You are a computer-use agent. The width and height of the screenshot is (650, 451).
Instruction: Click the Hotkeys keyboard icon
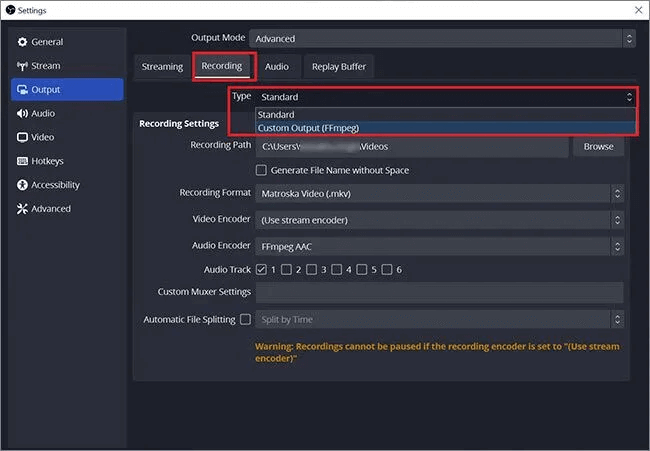pos(22,161)
